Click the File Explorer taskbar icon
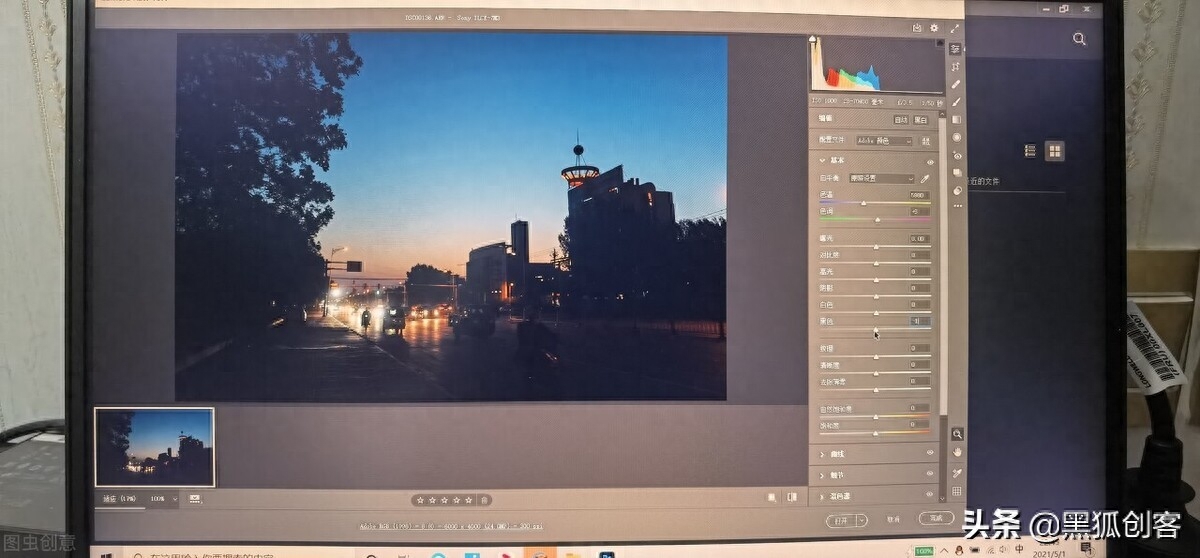 573,554
